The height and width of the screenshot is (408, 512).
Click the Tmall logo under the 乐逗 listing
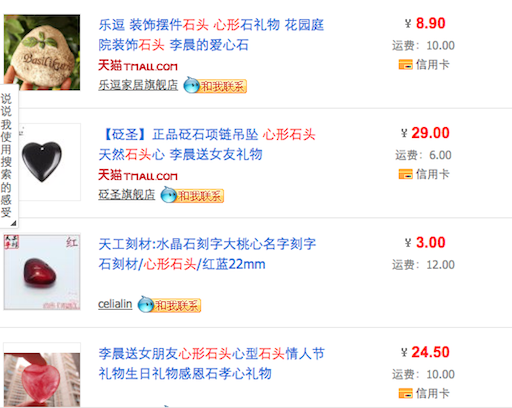(138, 66)
